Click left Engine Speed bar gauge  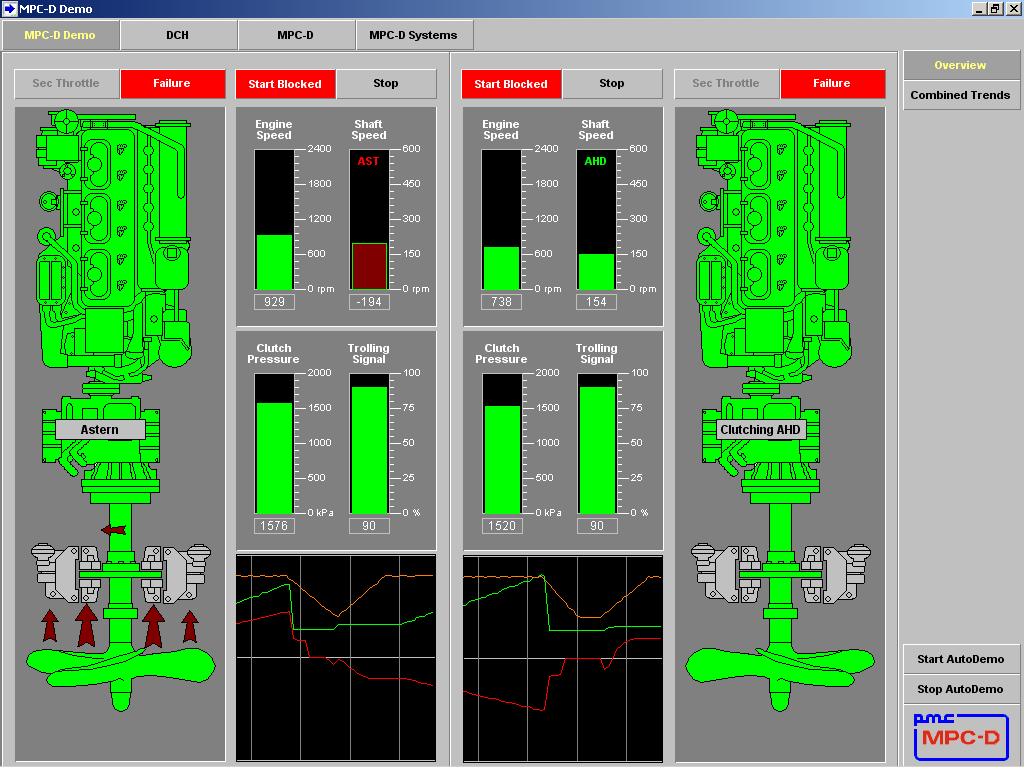coord(274,219)
